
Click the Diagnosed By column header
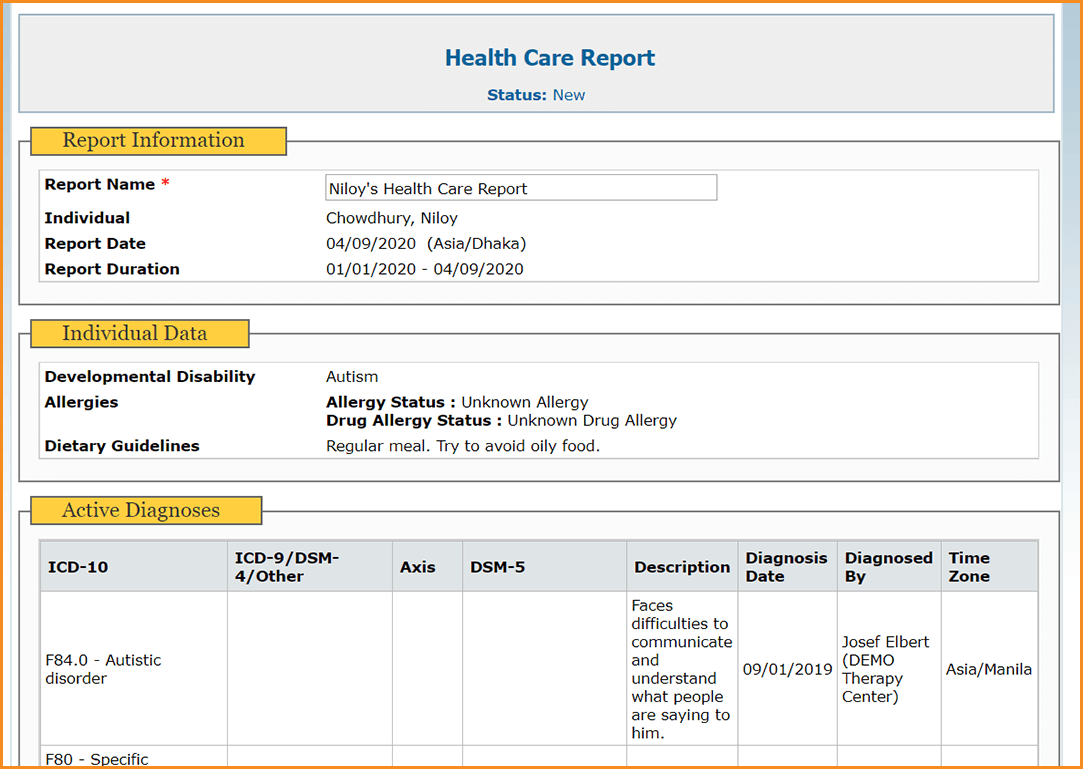tap(889, 567)
